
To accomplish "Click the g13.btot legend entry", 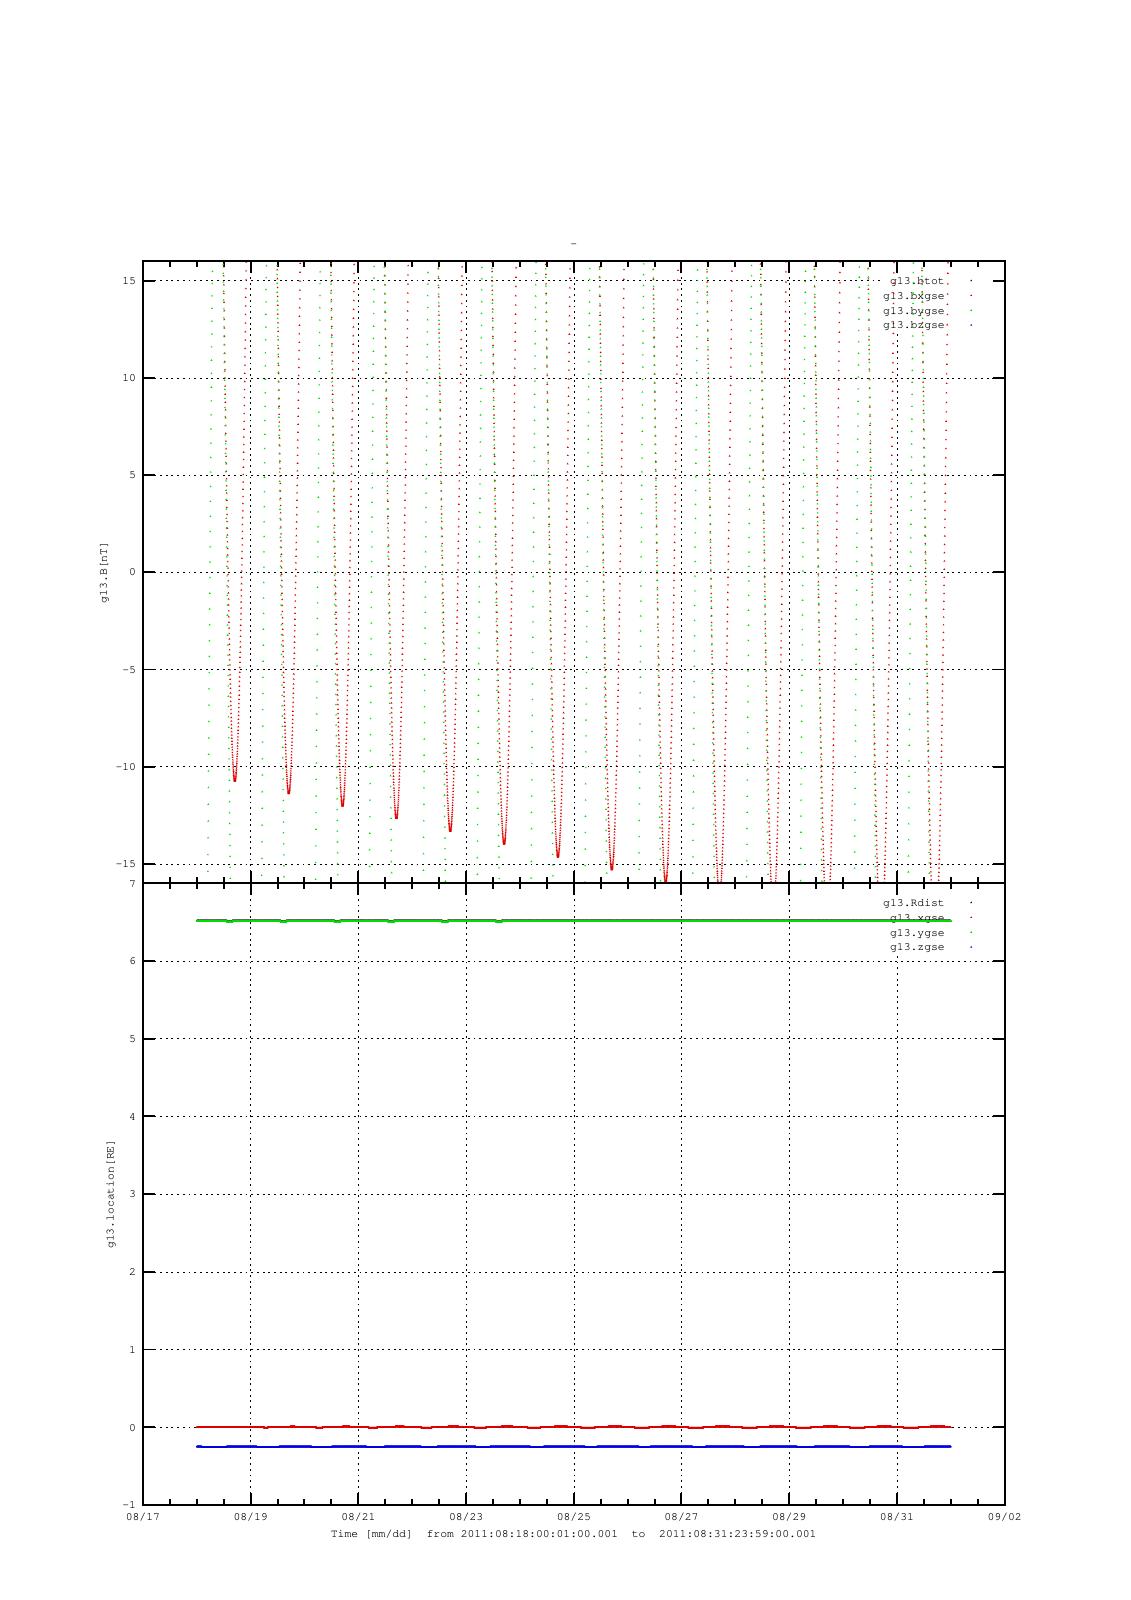I will (917, 281).
